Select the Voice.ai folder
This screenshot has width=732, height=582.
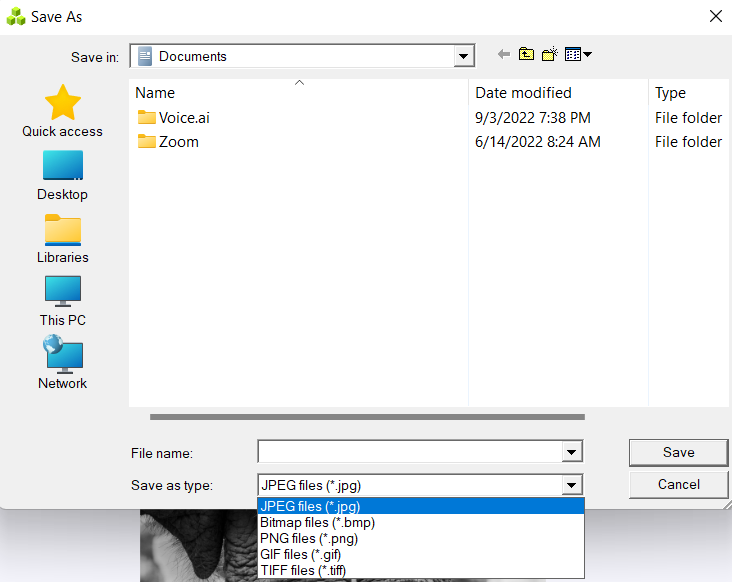(x=183, y=118)
